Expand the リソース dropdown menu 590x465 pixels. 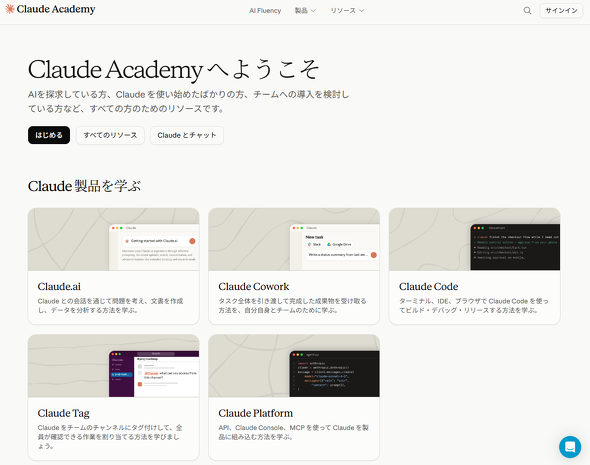pos(347,11)
